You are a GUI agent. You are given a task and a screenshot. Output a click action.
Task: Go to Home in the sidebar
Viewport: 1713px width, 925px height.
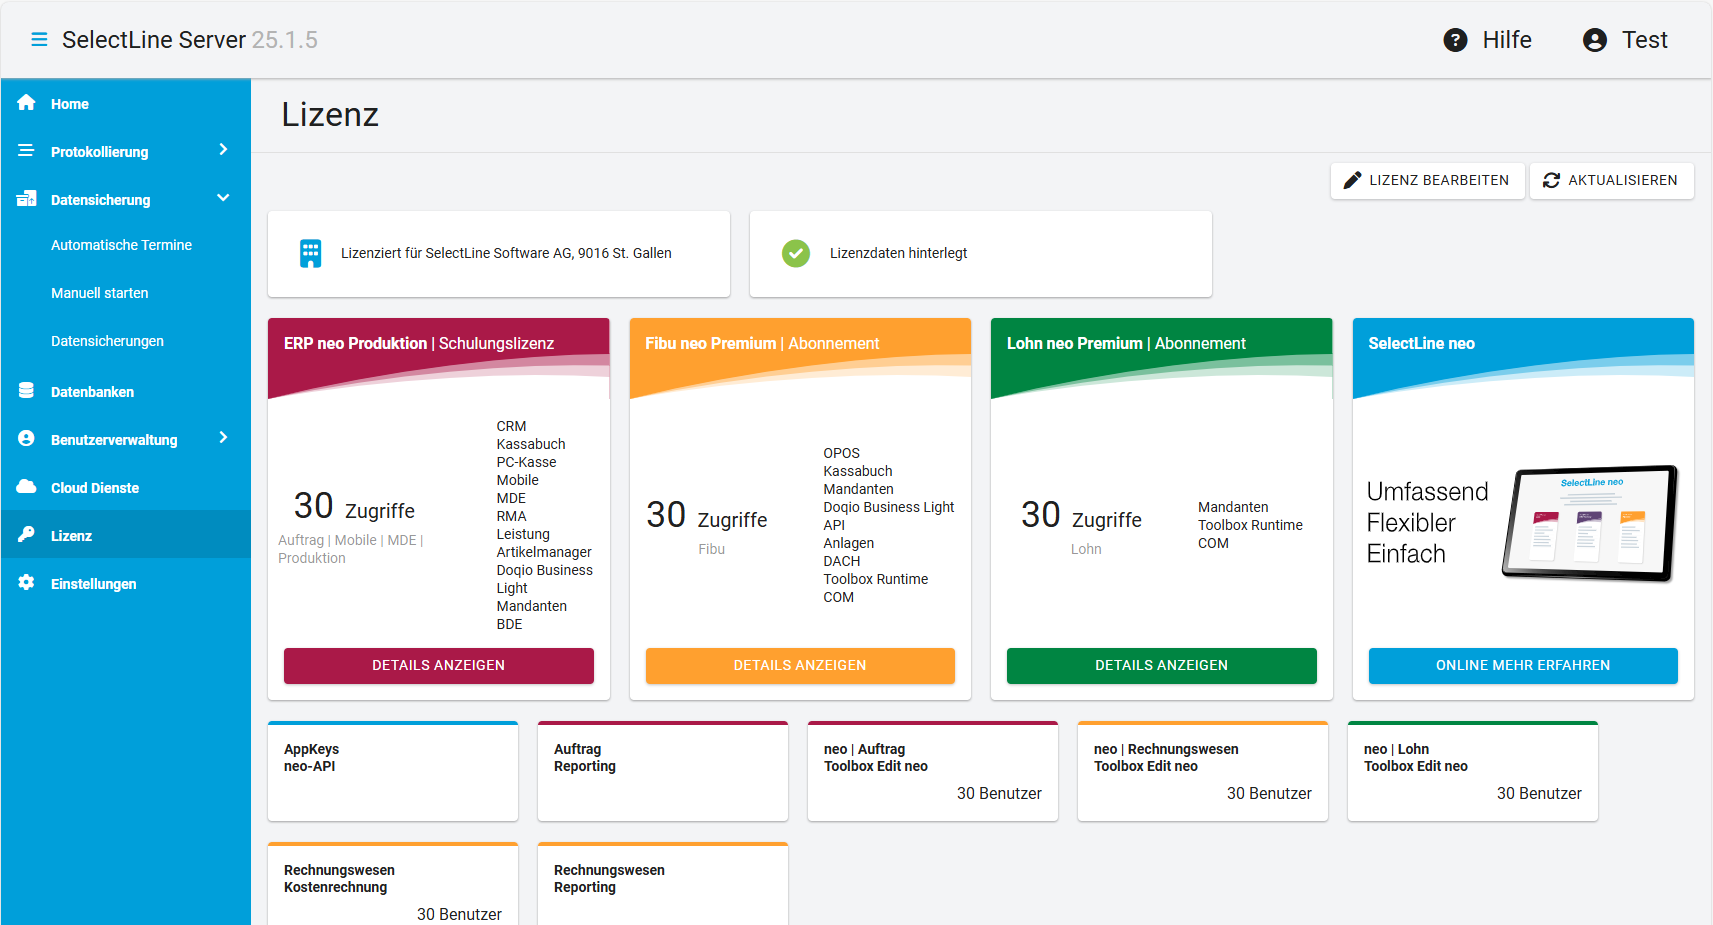126,103
